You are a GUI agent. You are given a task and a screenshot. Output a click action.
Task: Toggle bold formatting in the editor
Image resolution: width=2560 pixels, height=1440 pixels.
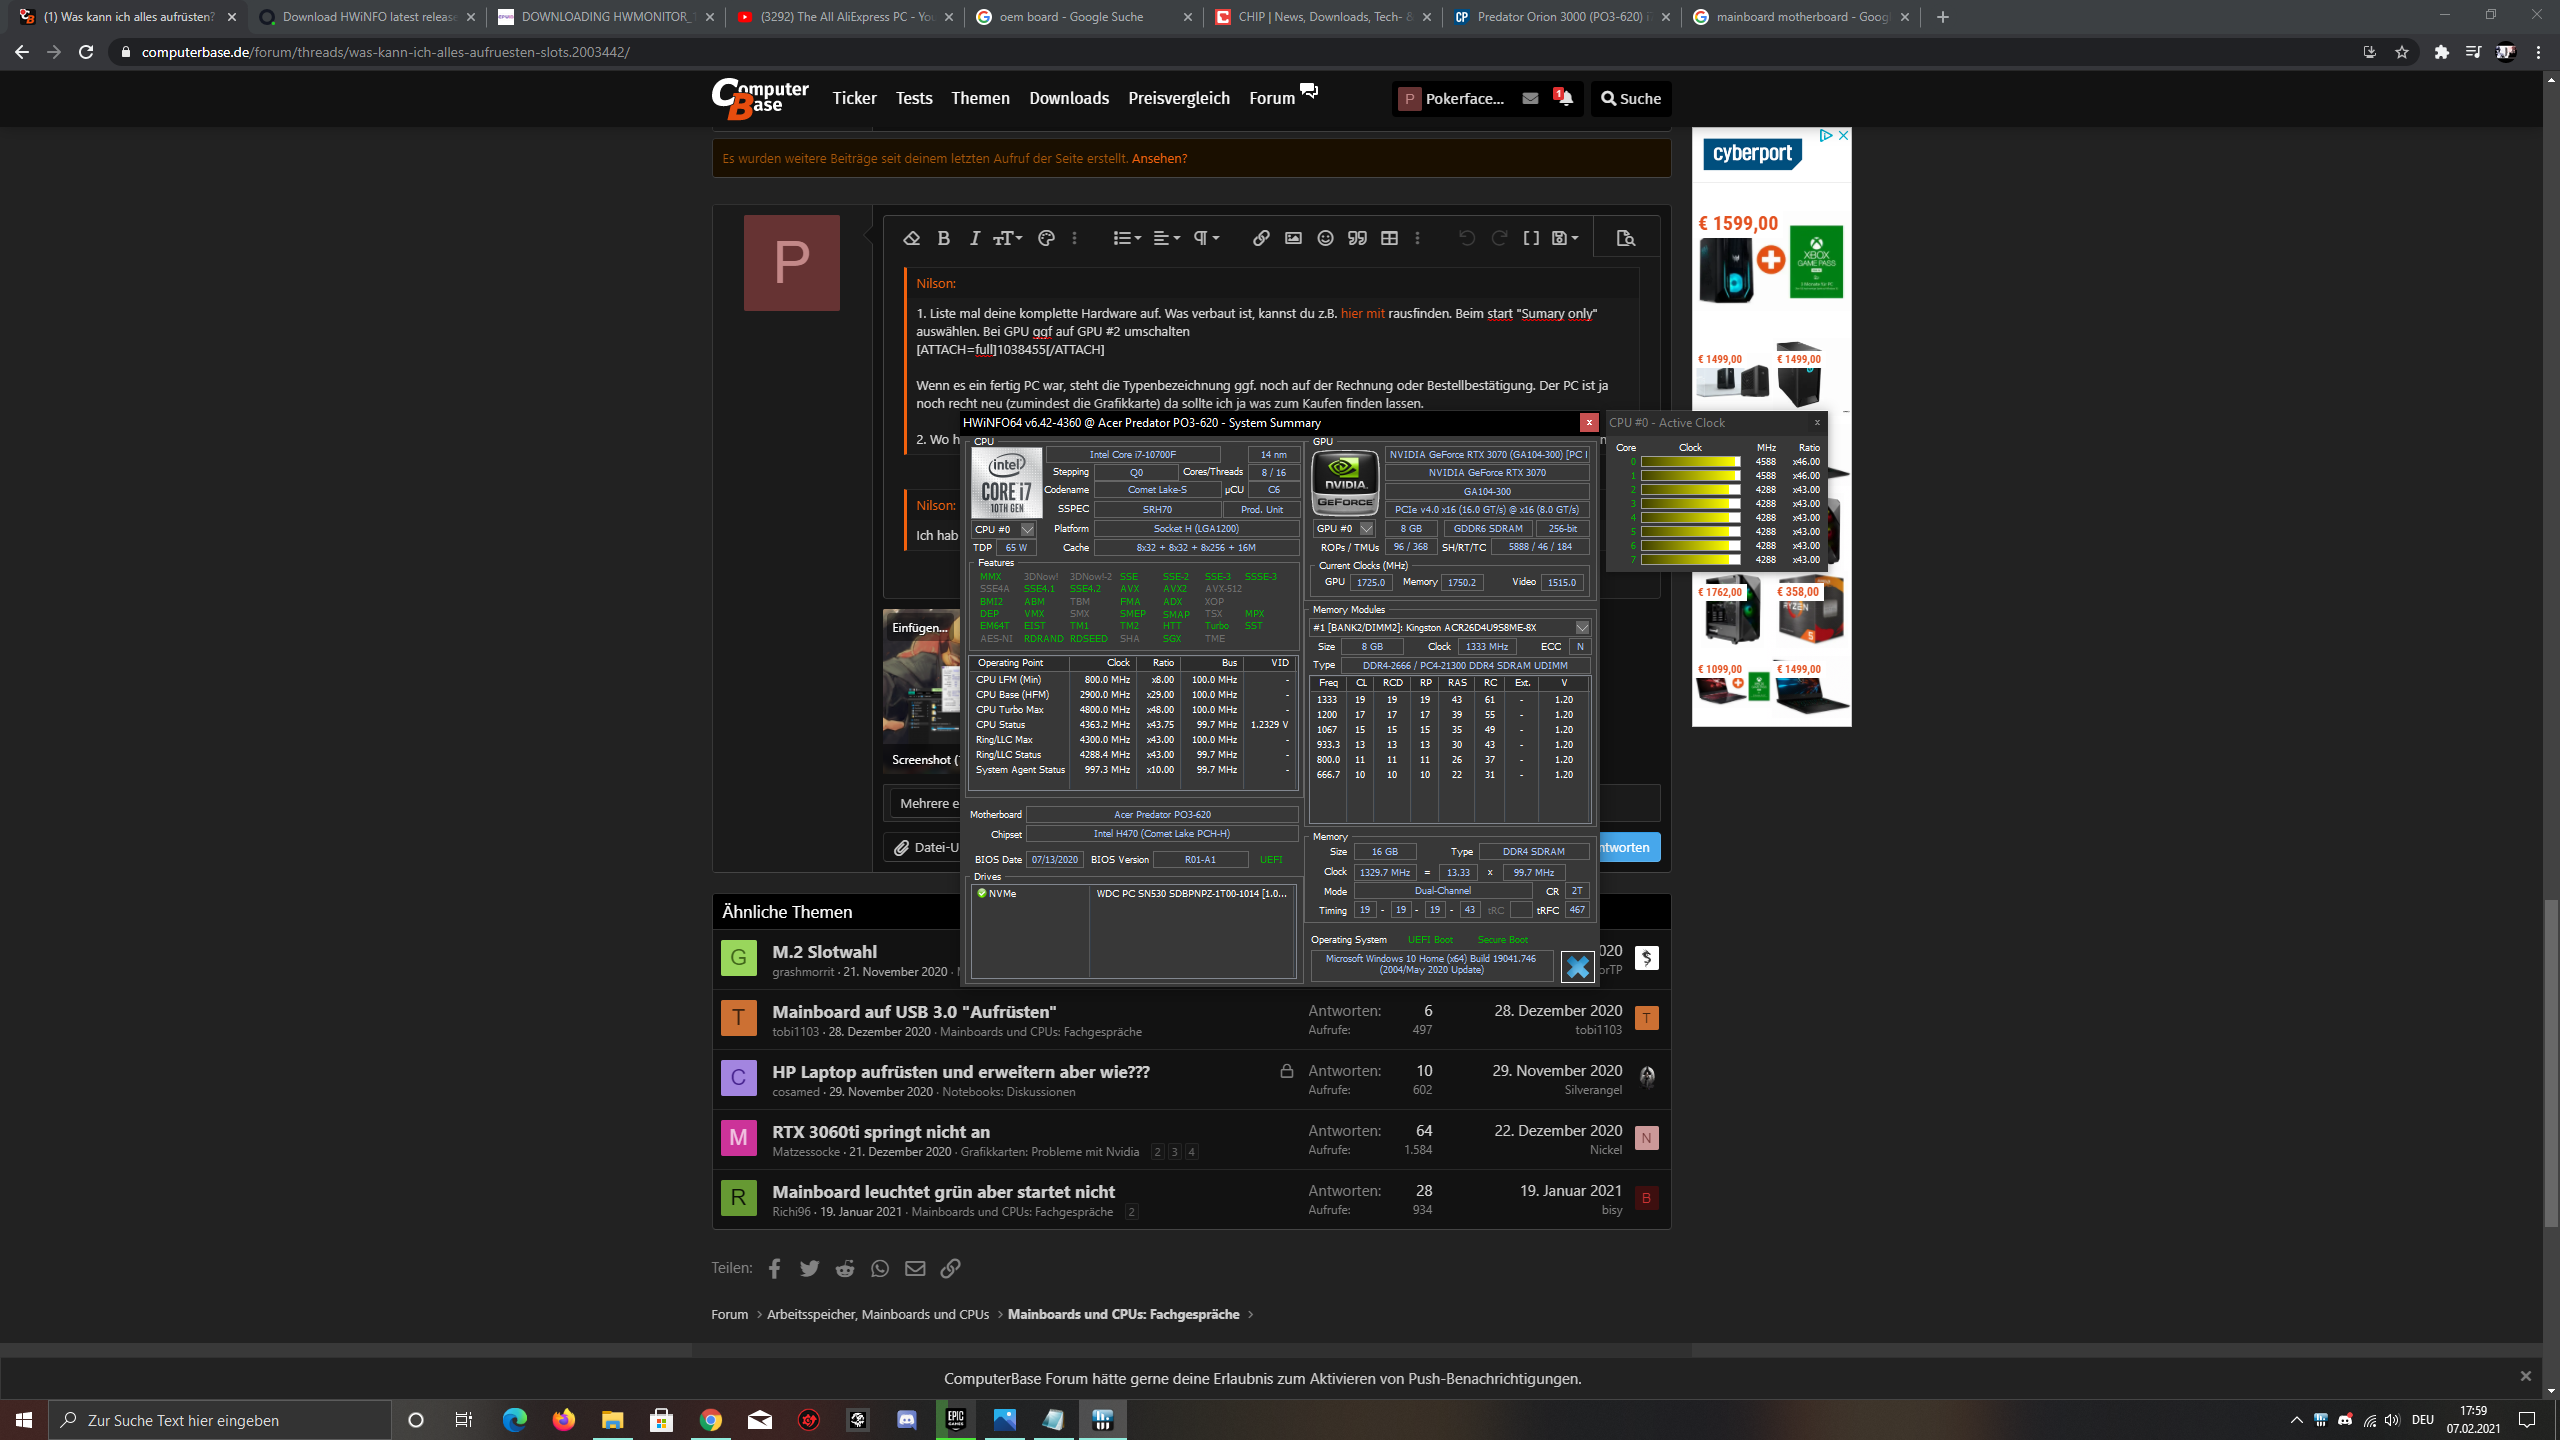pos(943,238)
